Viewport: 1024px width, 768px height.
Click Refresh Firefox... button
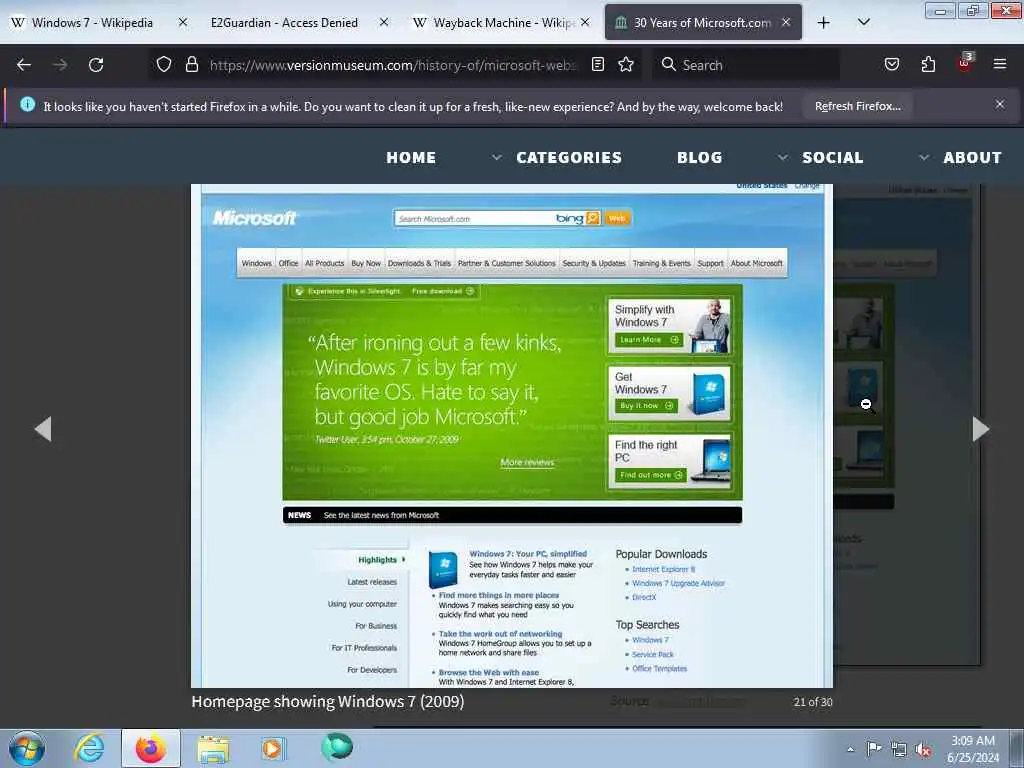click(x=857, y=106)
